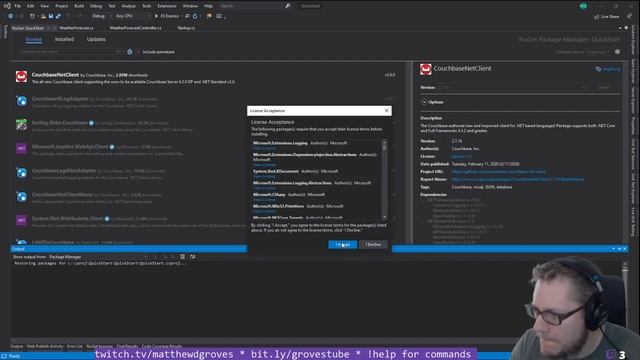The height and width of the screenshot is (360, 640).
Task: Click the Save toolbar icon
Action: pyautogui.click(x=51, y=16)
